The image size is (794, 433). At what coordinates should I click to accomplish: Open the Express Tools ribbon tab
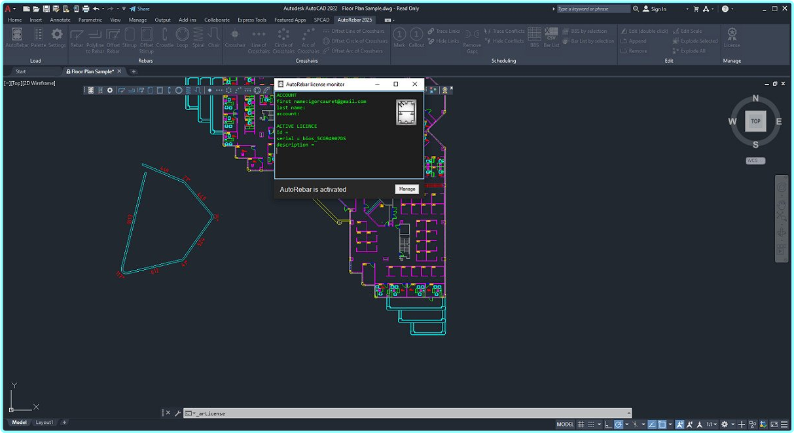252,20
